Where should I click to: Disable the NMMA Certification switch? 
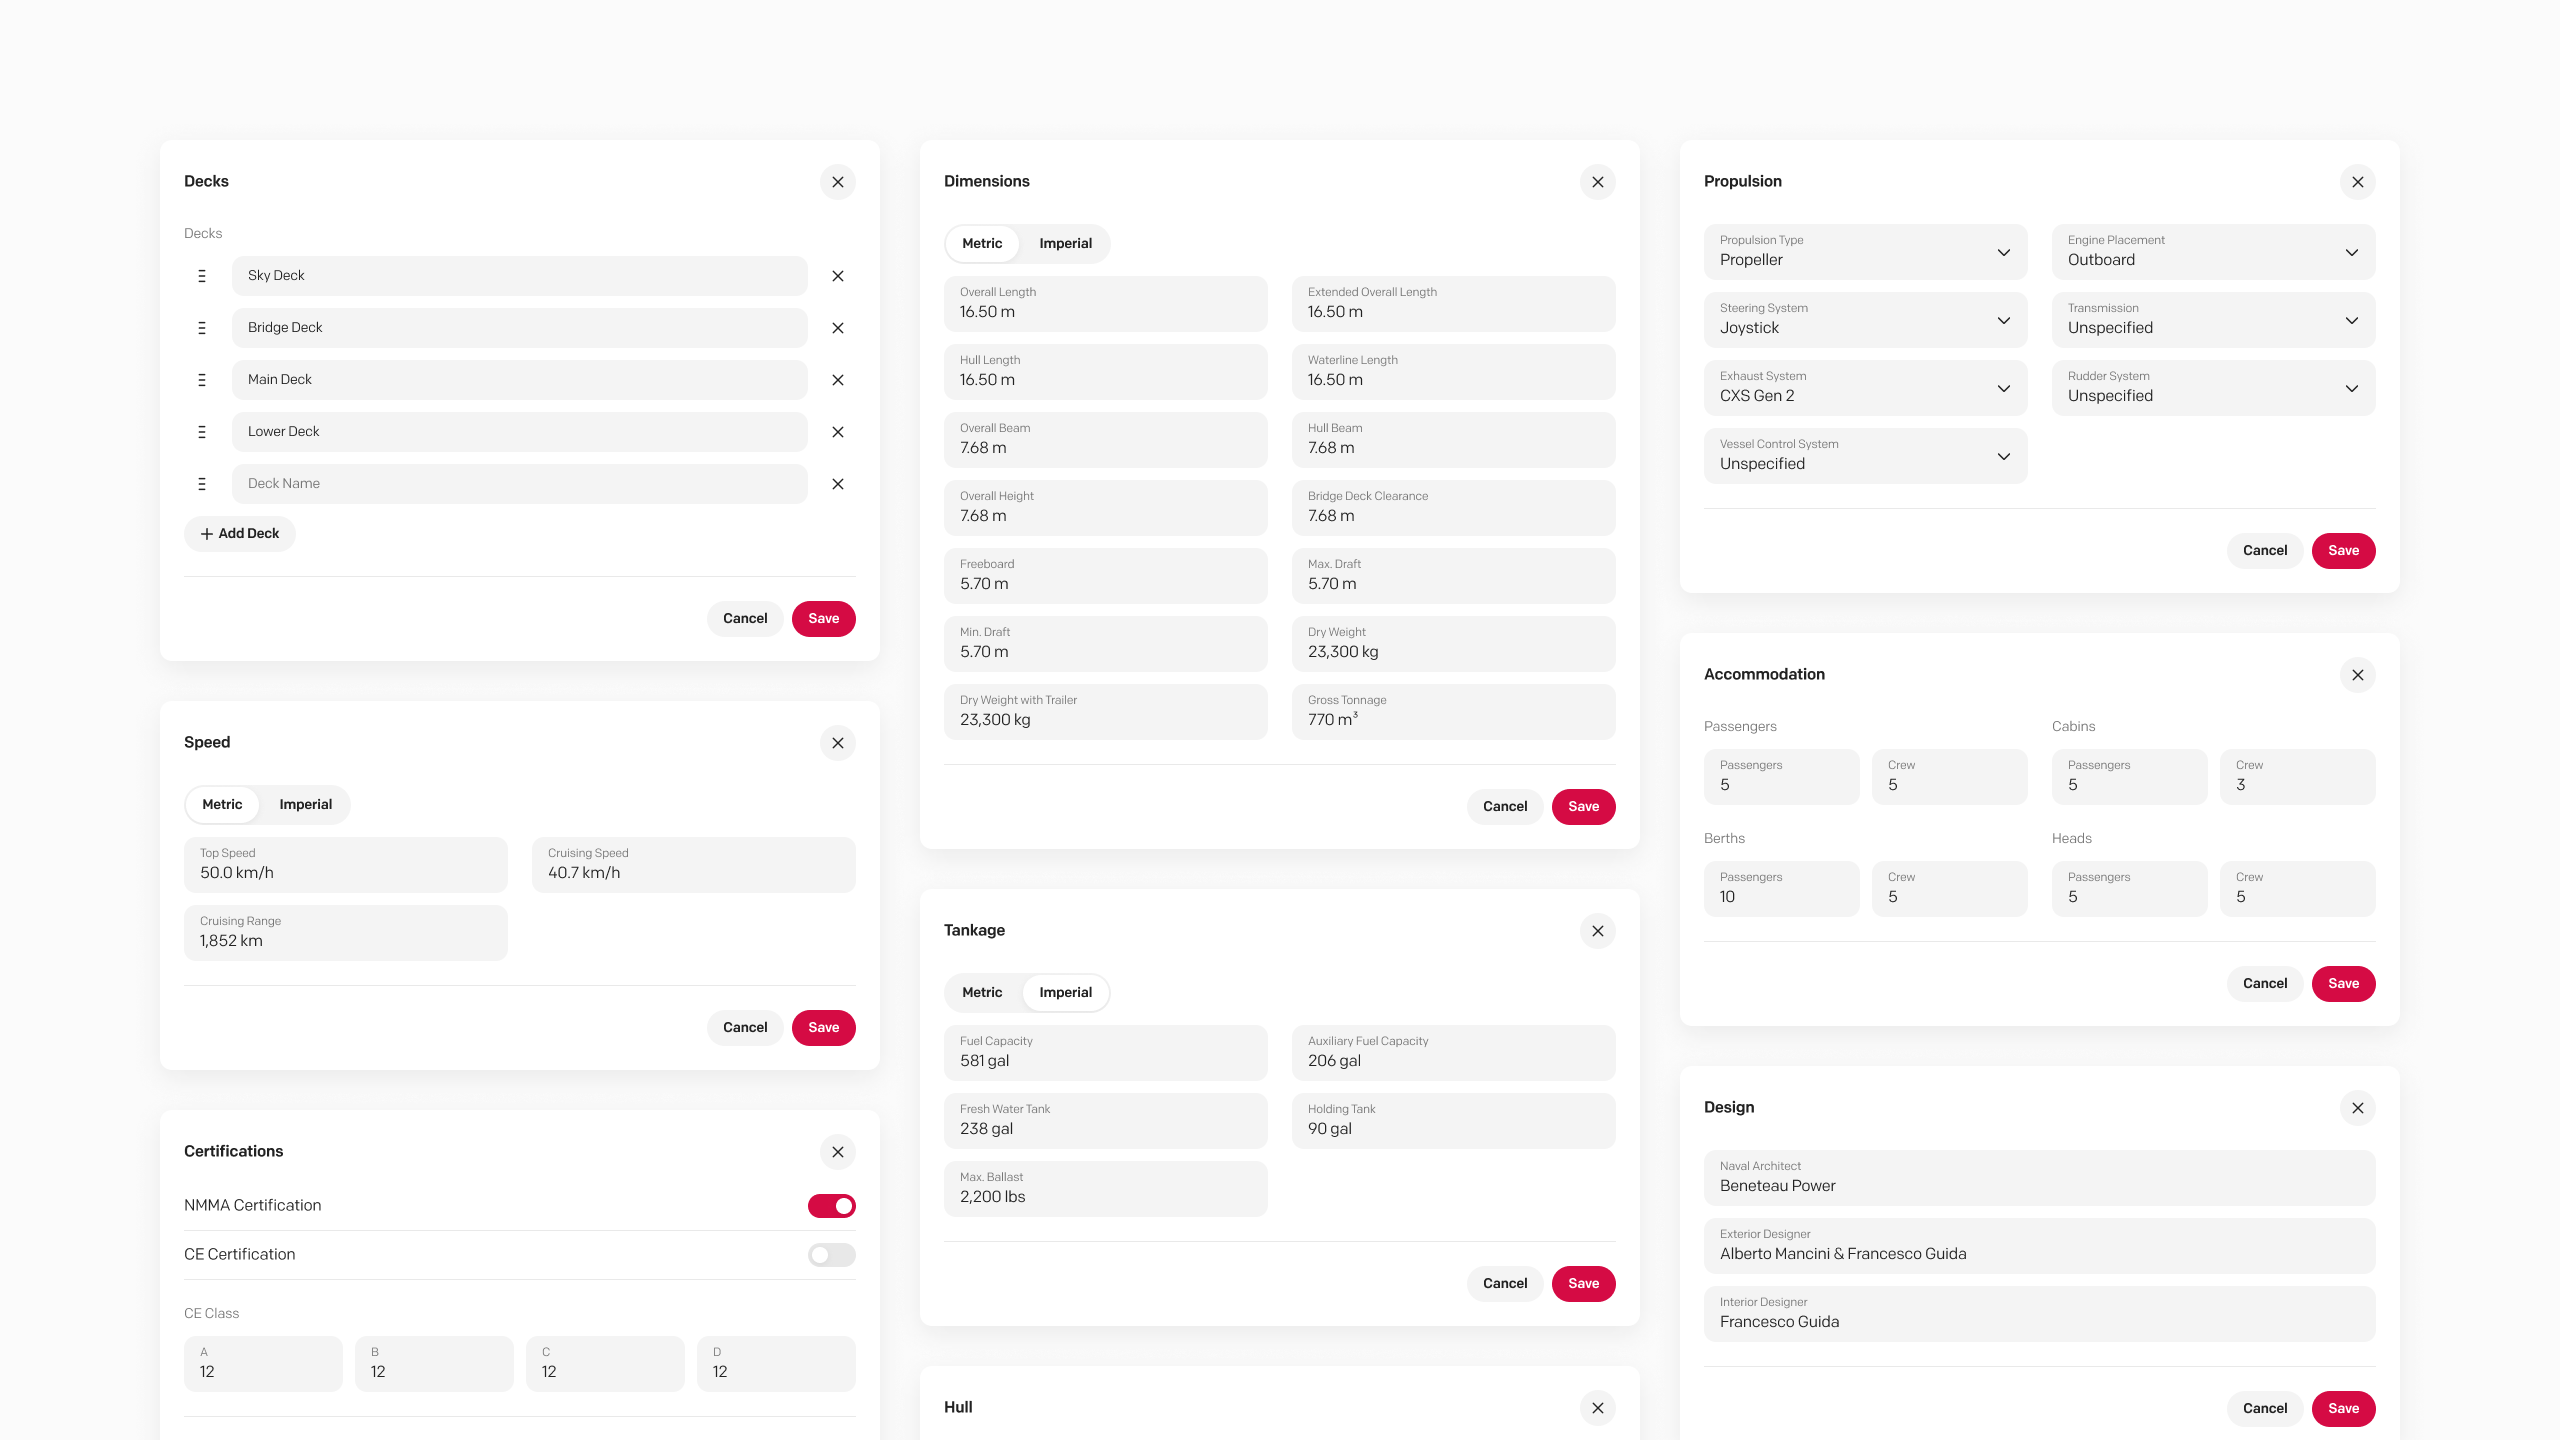click(x=831, y=1206)
